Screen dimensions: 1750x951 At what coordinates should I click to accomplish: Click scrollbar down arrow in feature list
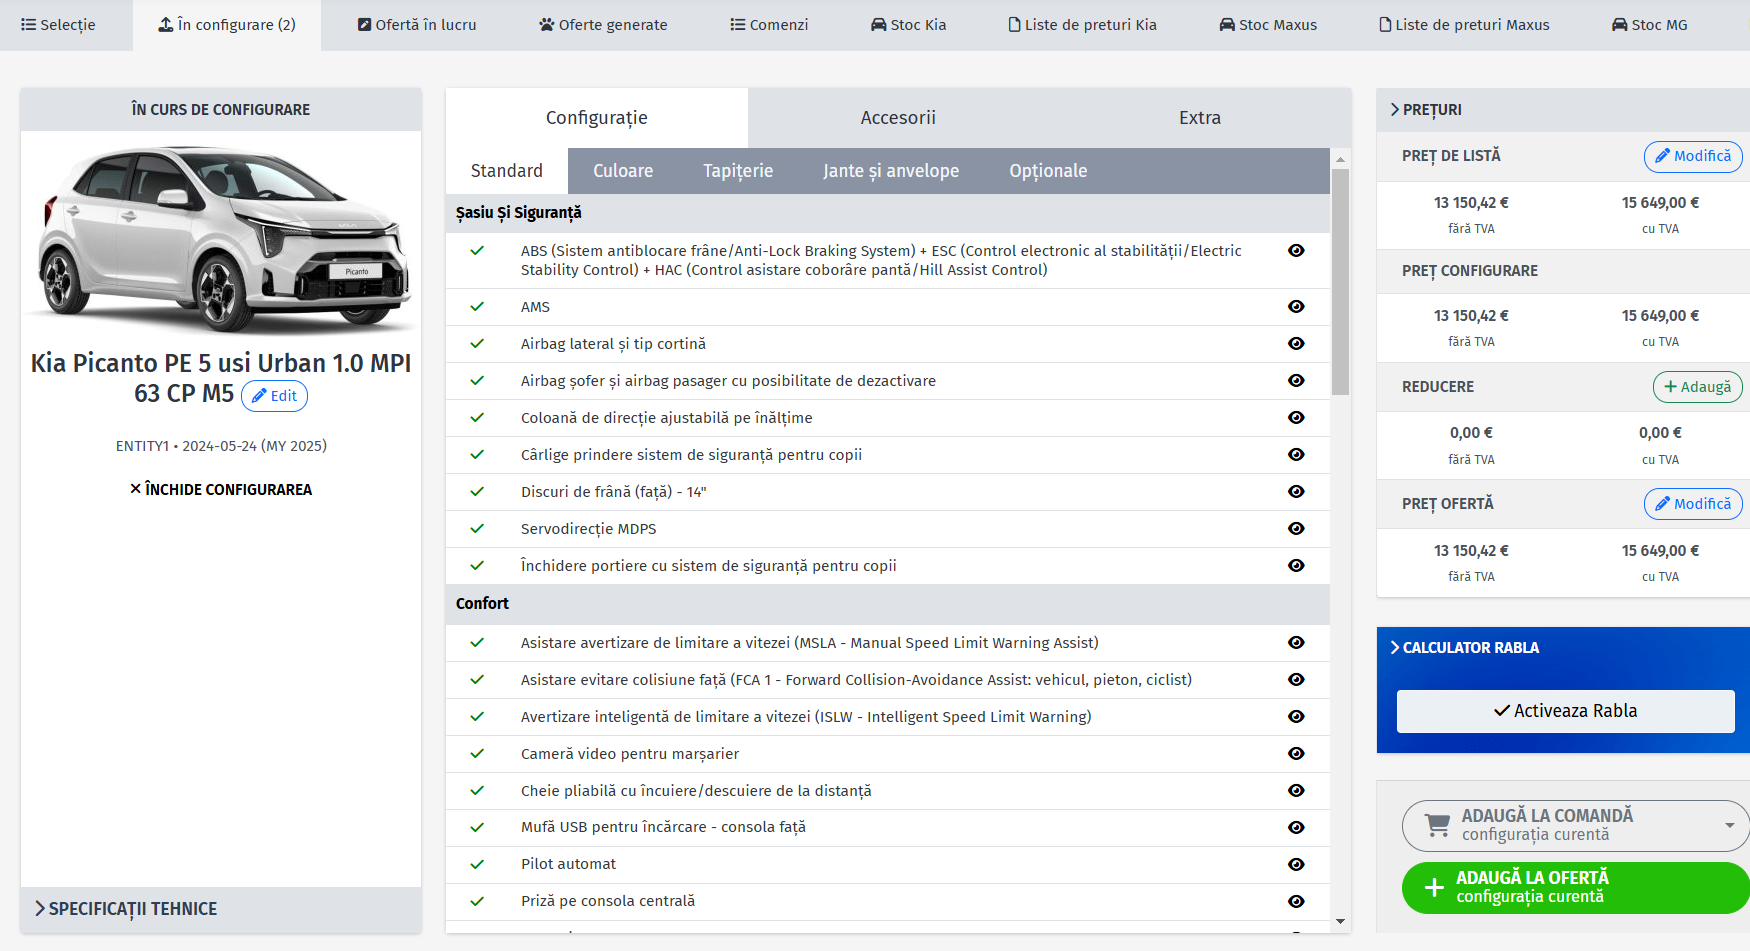pos(1341,922)
